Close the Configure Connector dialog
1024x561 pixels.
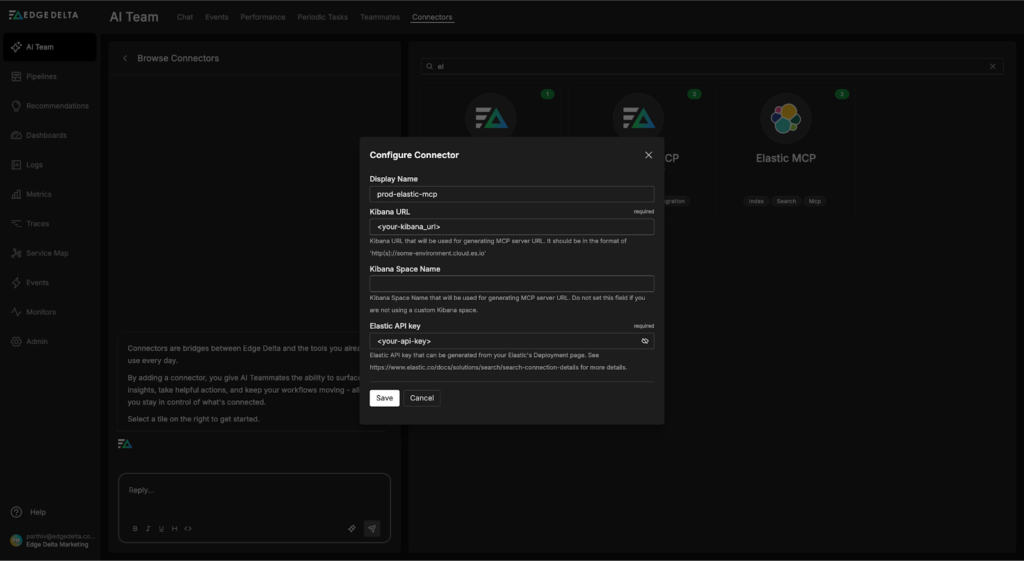[648, 155]
